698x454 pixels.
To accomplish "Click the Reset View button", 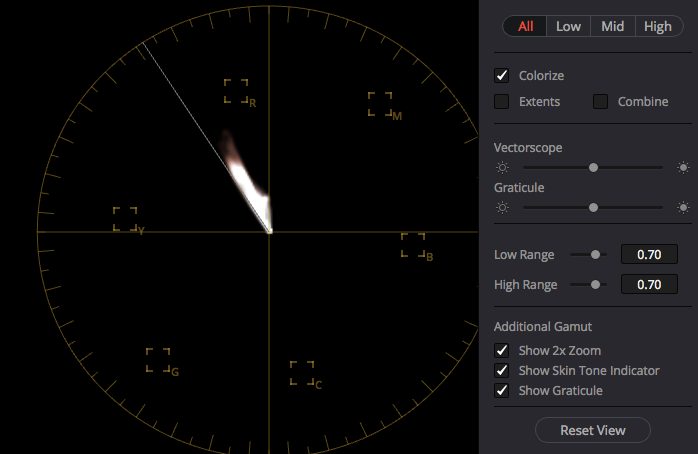I will pyautogui.click(x=593, y=430).
